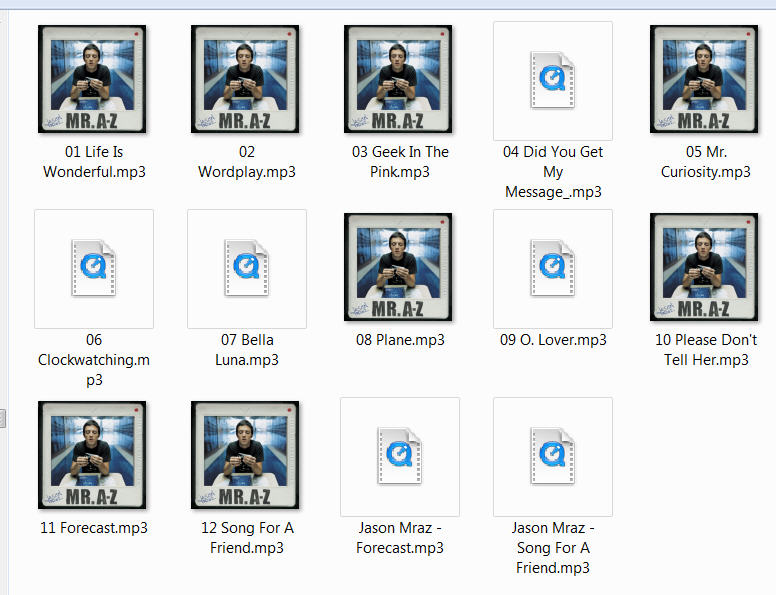Image resolution: width=776 pixels, height=595 pixels.
Task: Click the file name 12 Song For A Friend.mp3
Action: pos(246,538)
